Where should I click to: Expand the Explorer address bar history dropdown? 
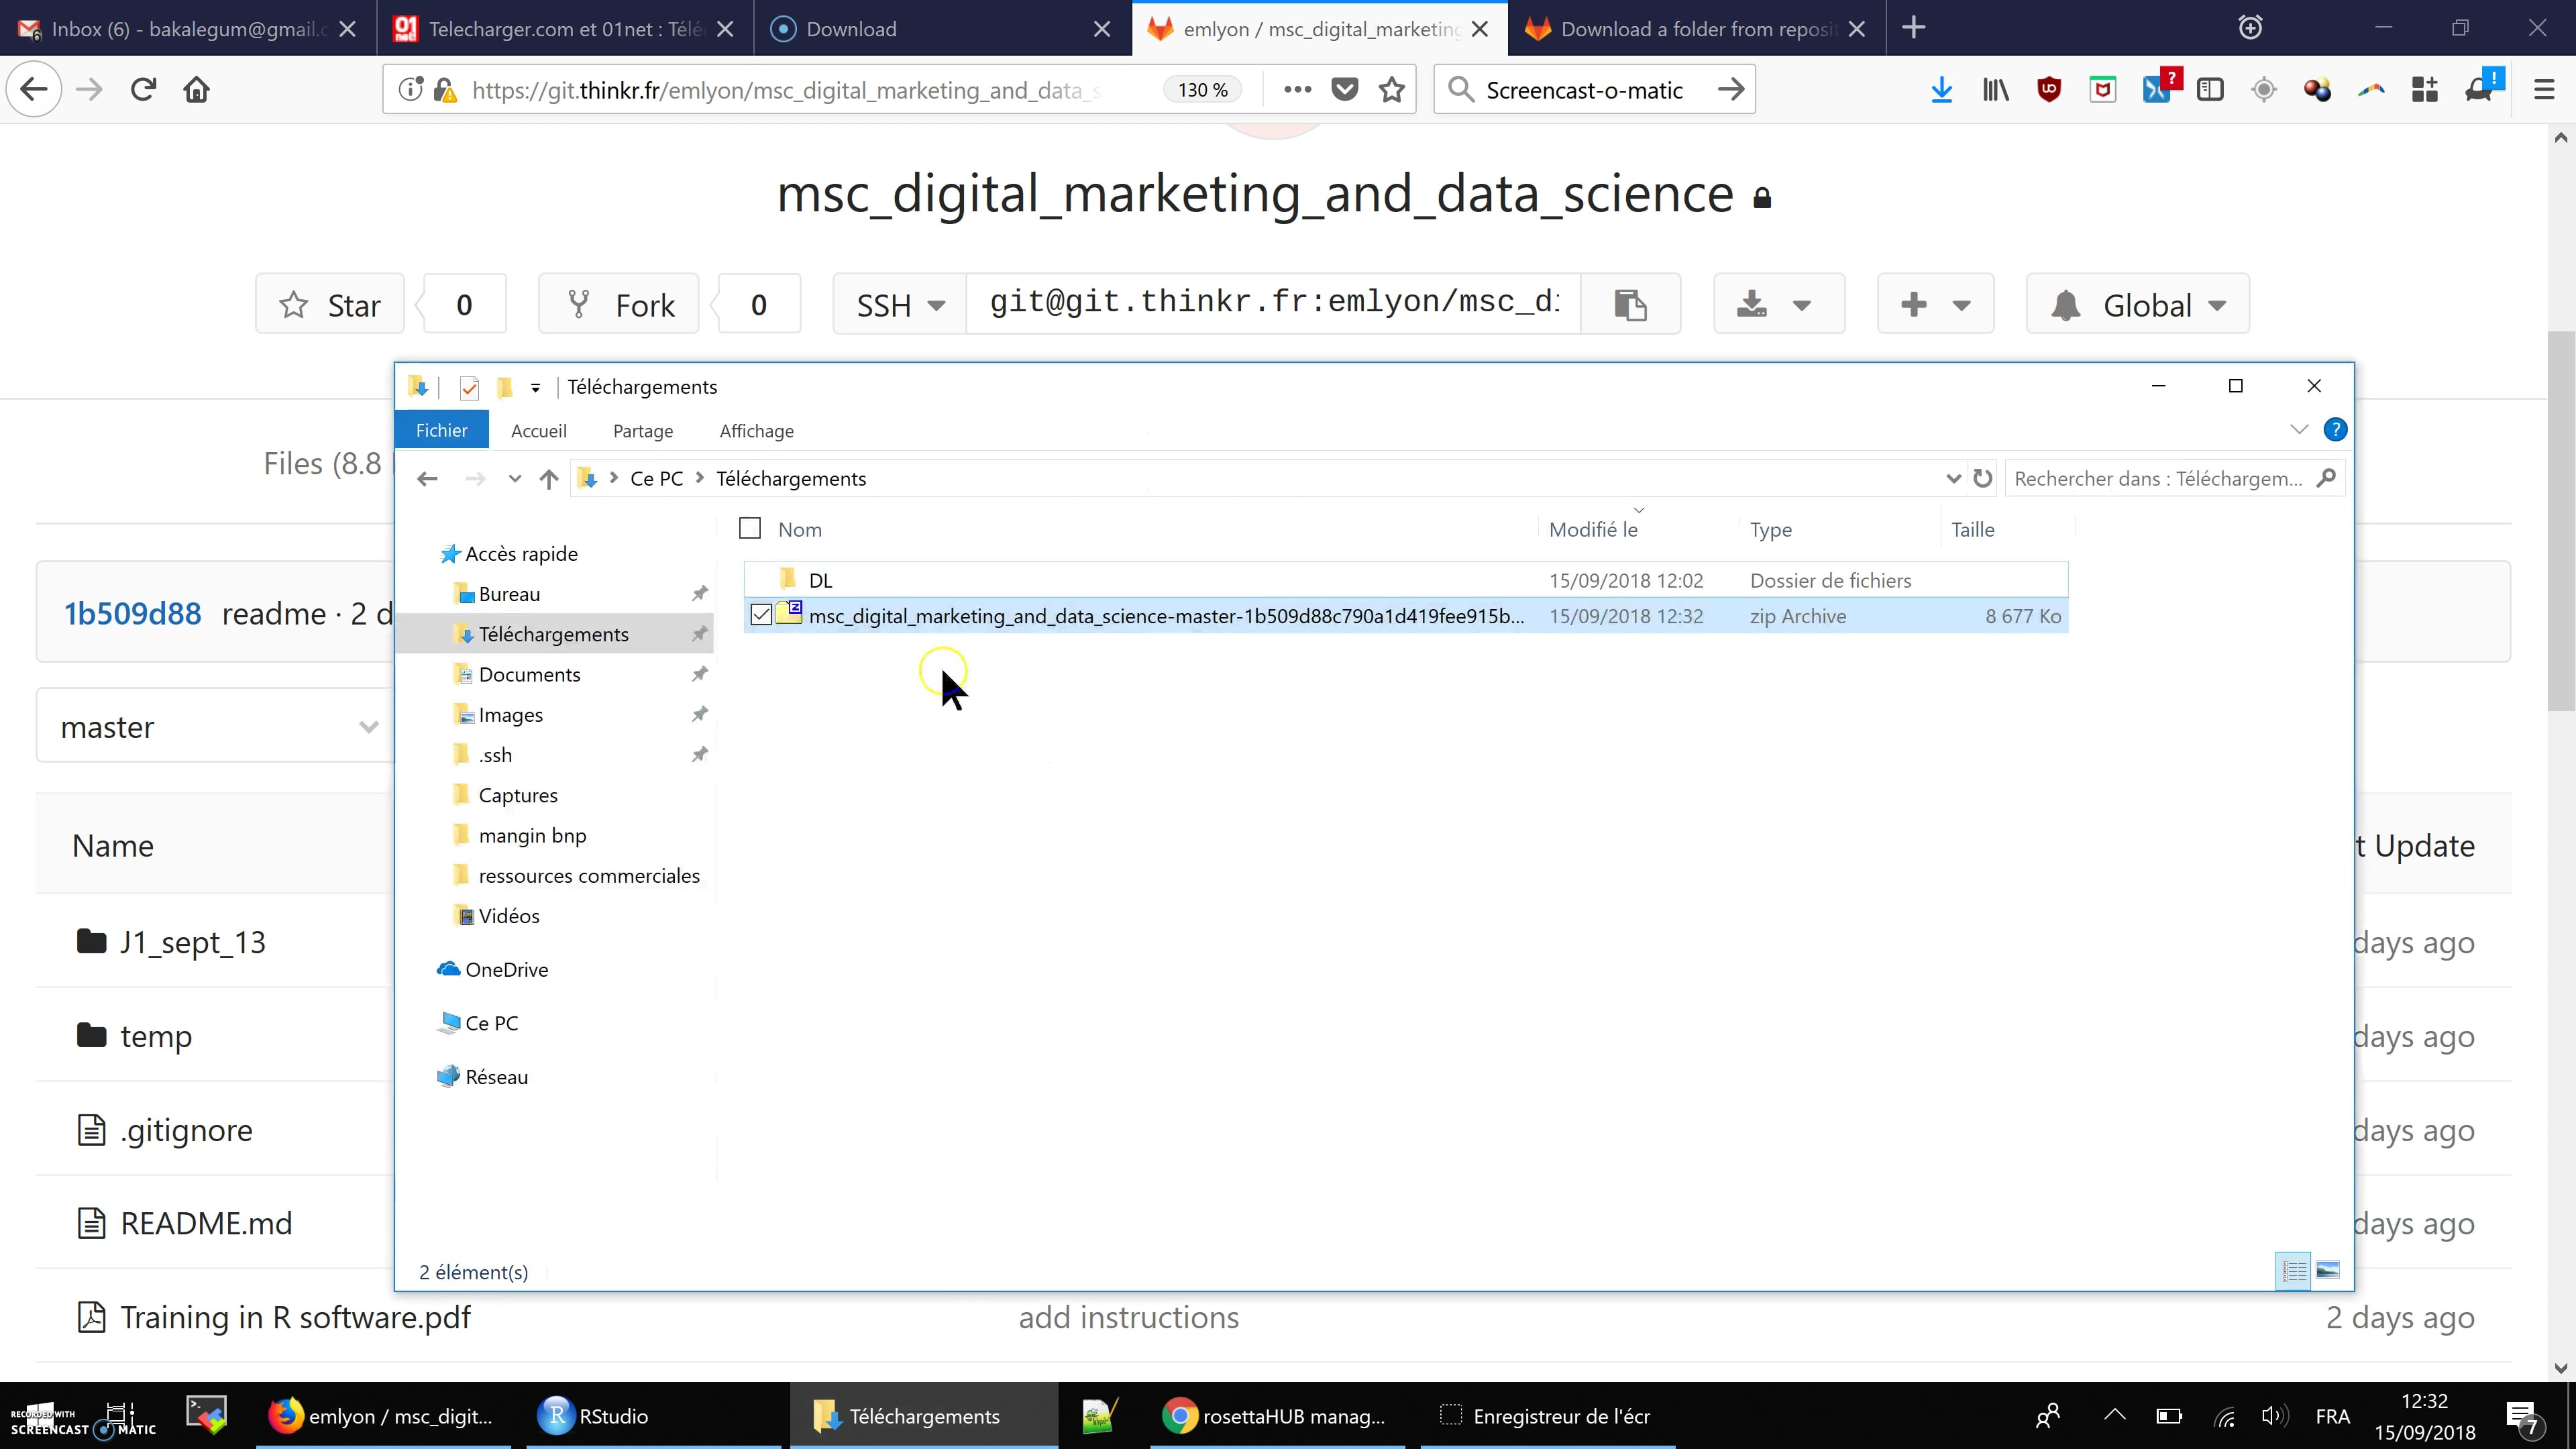1952,479
